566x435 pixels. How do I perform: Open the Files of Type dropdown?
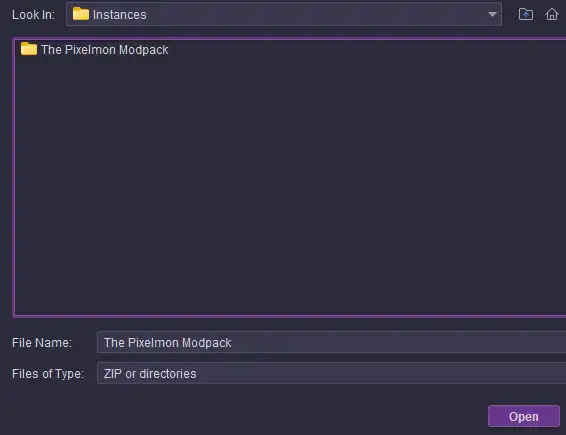click(331, 373)
